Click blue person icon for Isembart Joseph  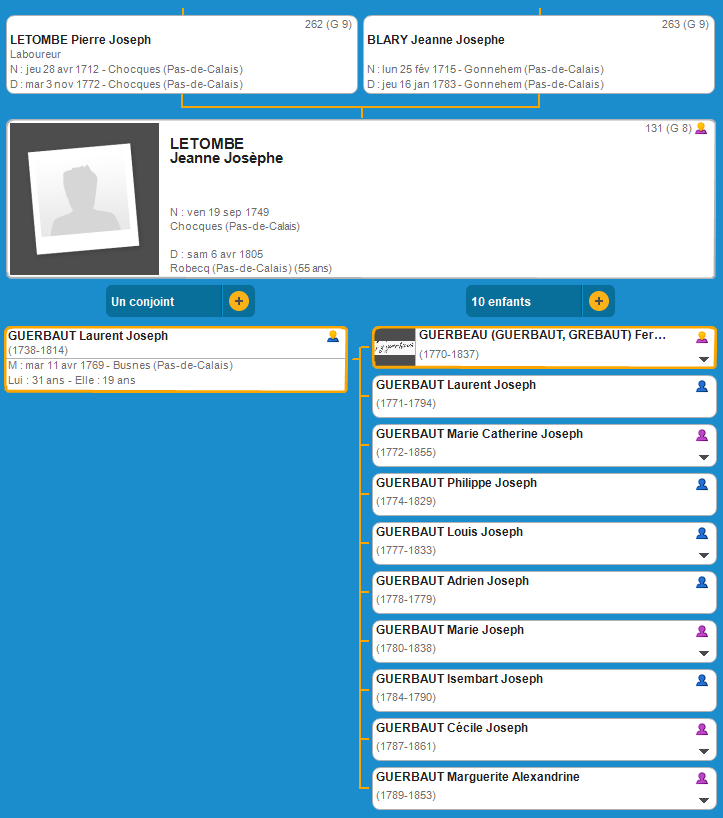click(x=702, y=680)
